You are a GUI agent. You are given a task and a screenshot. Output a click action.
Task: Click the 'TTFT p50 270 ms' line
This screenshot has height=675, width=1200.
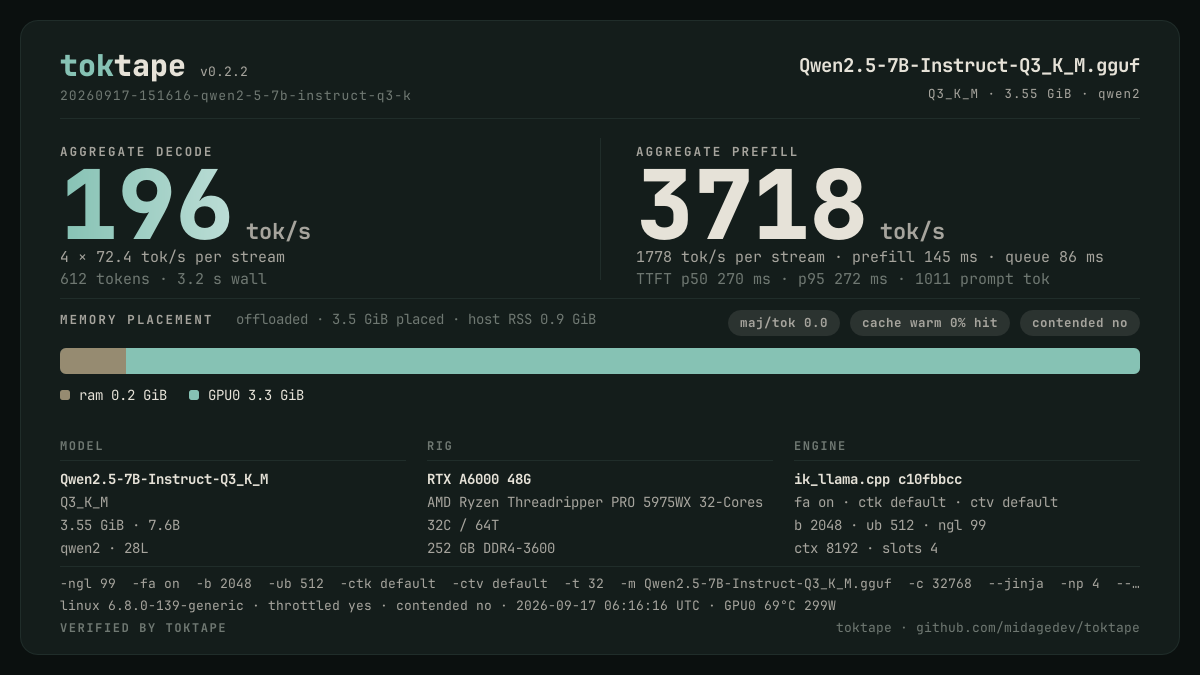tap(843, 279)
